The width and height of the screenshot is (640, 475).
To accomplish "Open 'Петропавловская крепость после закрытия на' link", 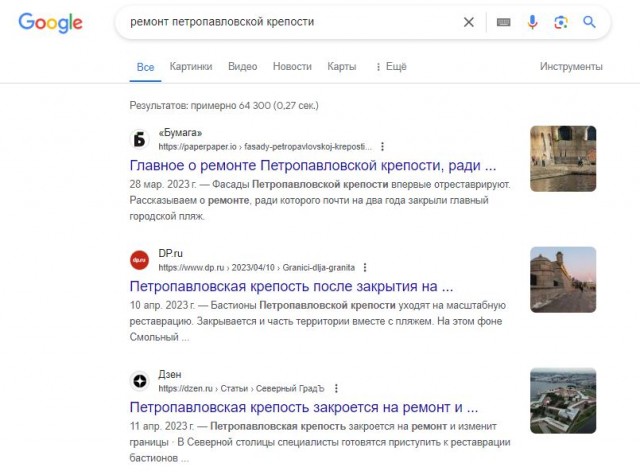I will coord(291,286).
